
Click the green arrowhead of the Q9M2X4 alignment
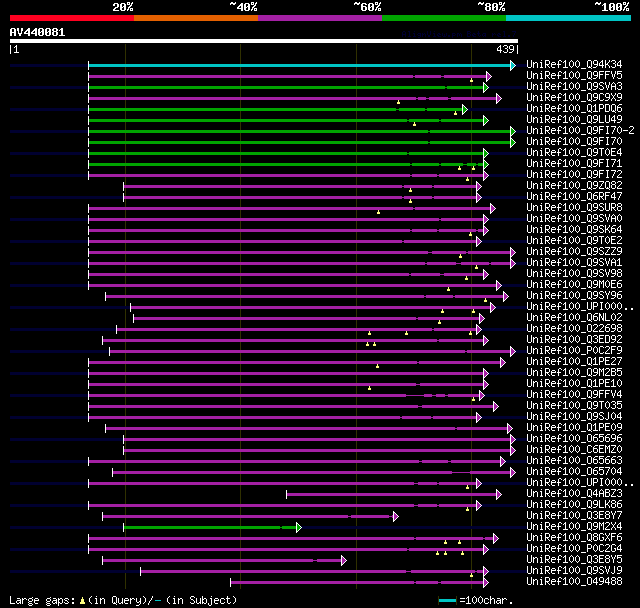pos(299,528)
